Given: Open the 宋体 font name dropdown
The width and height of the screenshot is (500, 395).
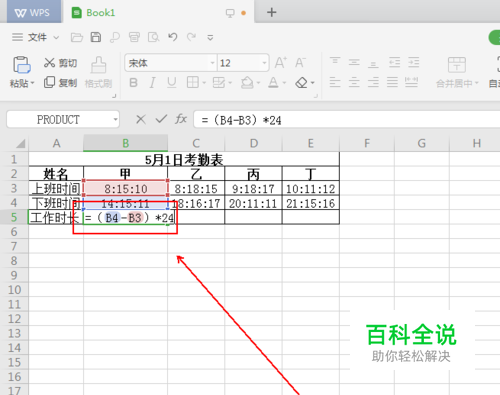Looking at the screenshot, I should click(212, 63).
